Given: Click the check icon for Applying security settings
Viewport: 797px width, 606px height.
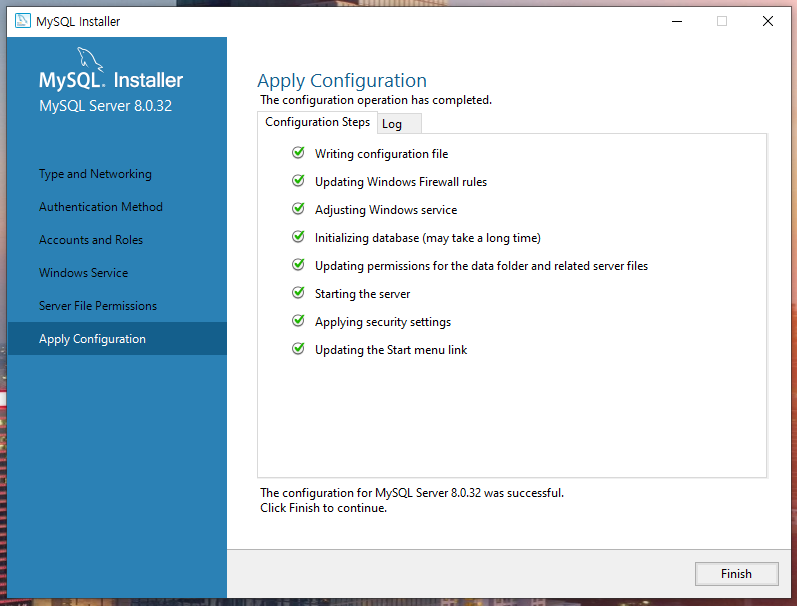Looking at the screenshot, I should tap(298, 320).
